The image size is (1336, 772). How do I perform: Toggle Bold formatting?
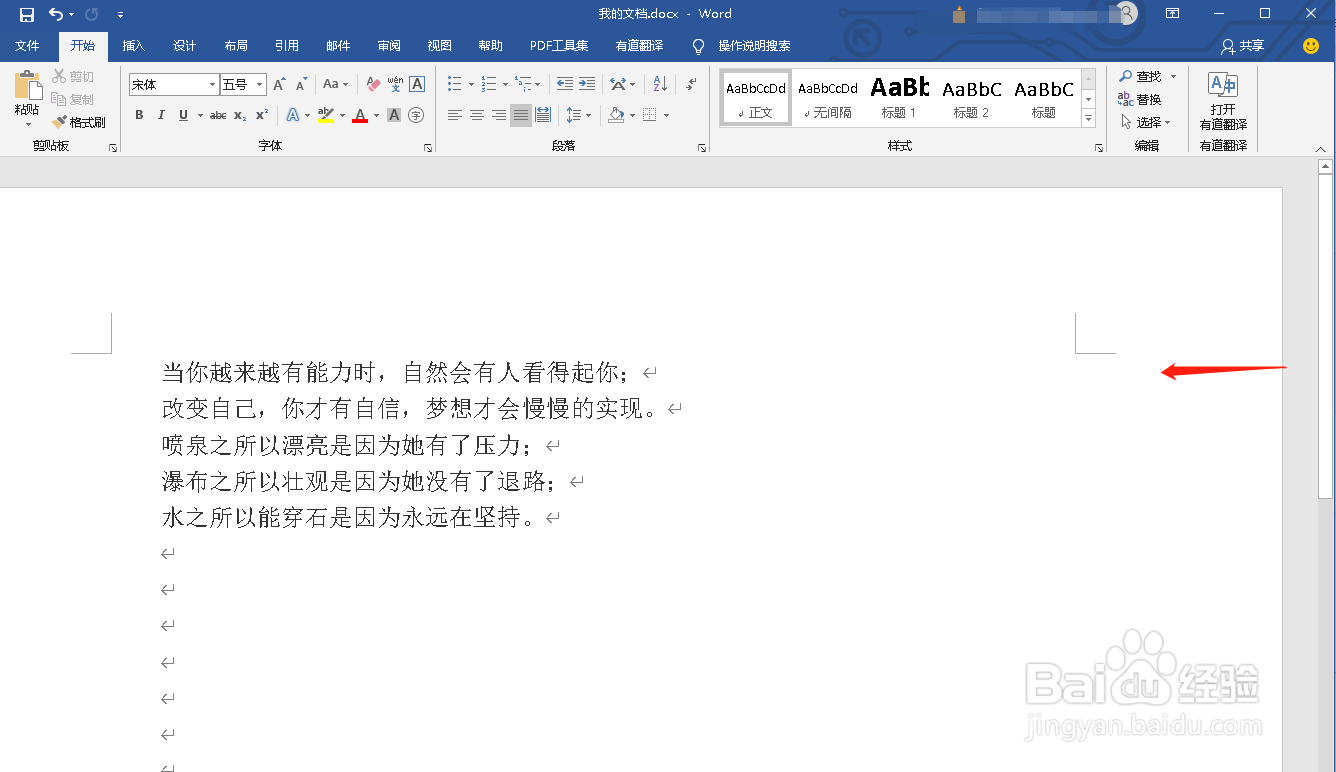tap(139, 115)
